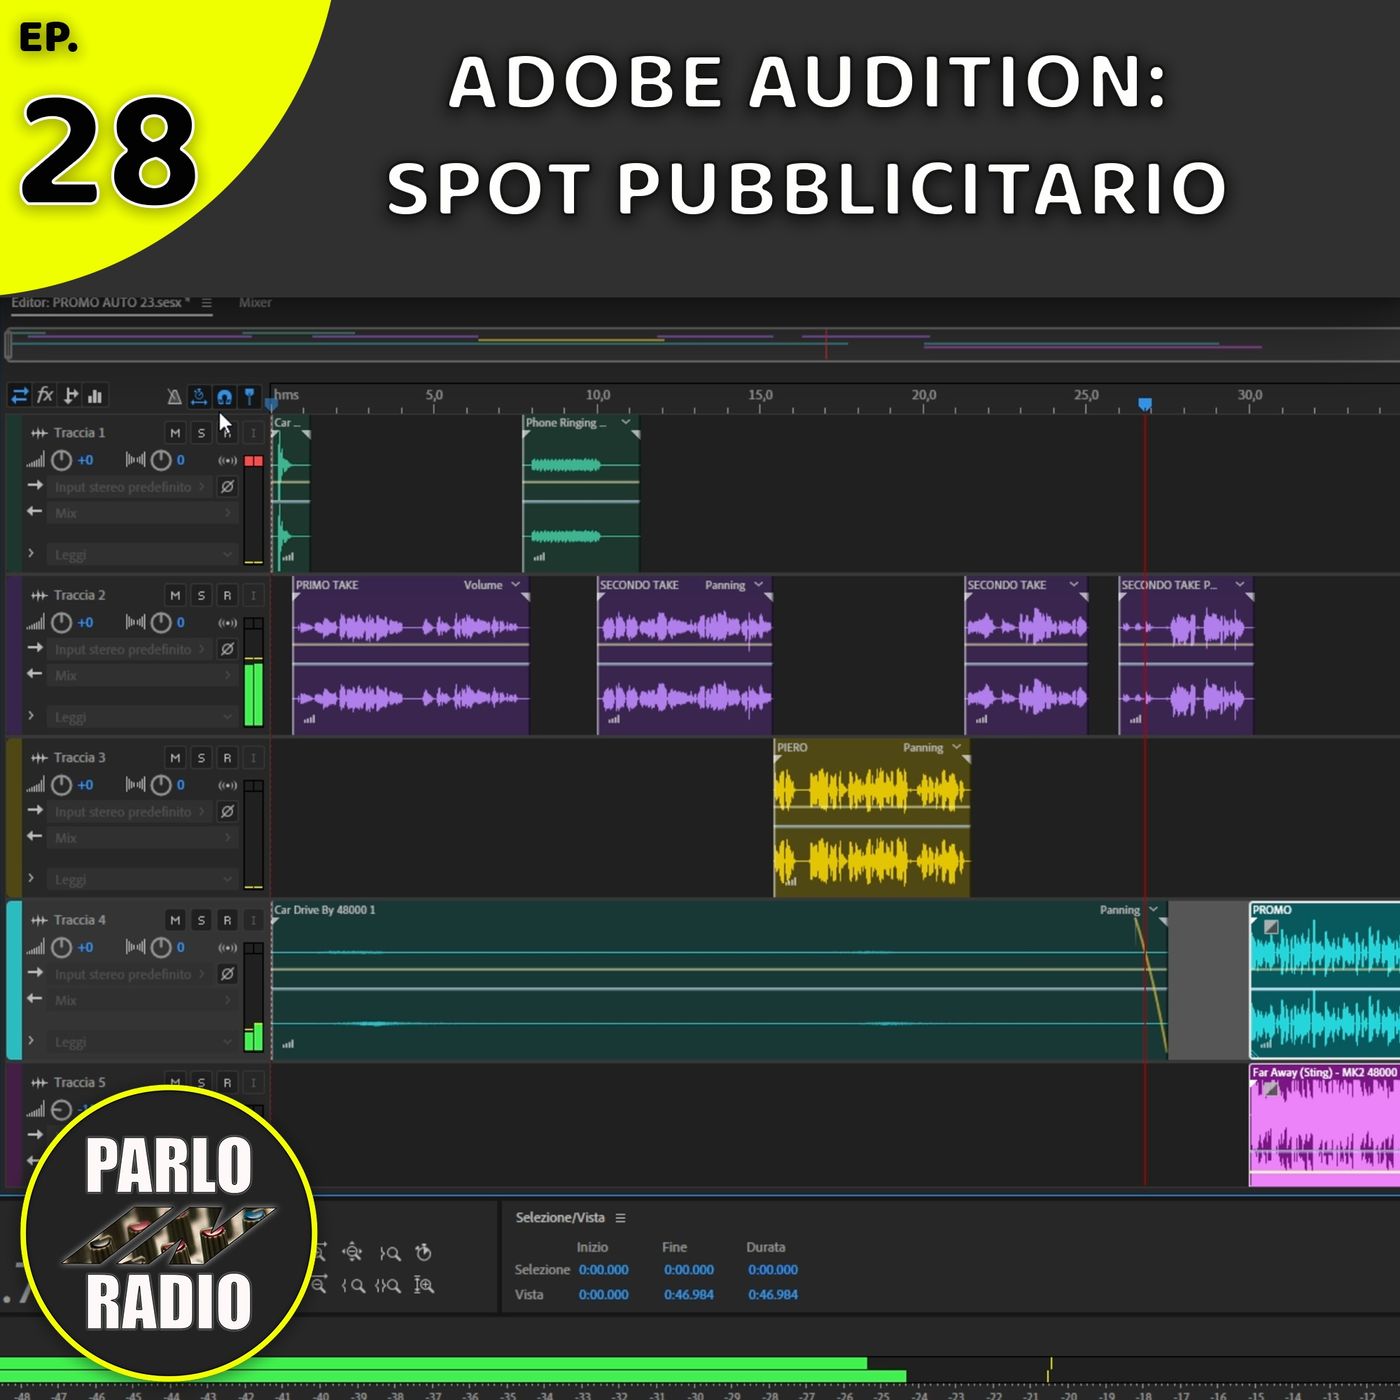
Task: Open PRIMO TAKE clip Volume dropdown
Action: [516, 585]
